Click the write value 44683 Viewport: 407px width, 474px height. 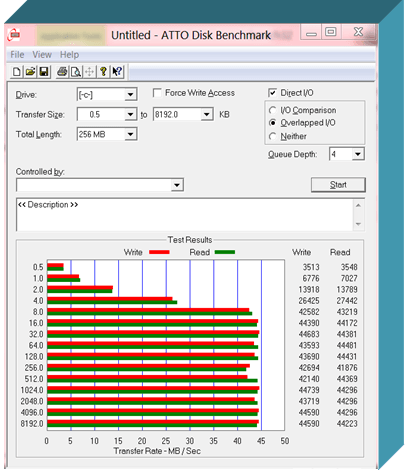(309, 334)
